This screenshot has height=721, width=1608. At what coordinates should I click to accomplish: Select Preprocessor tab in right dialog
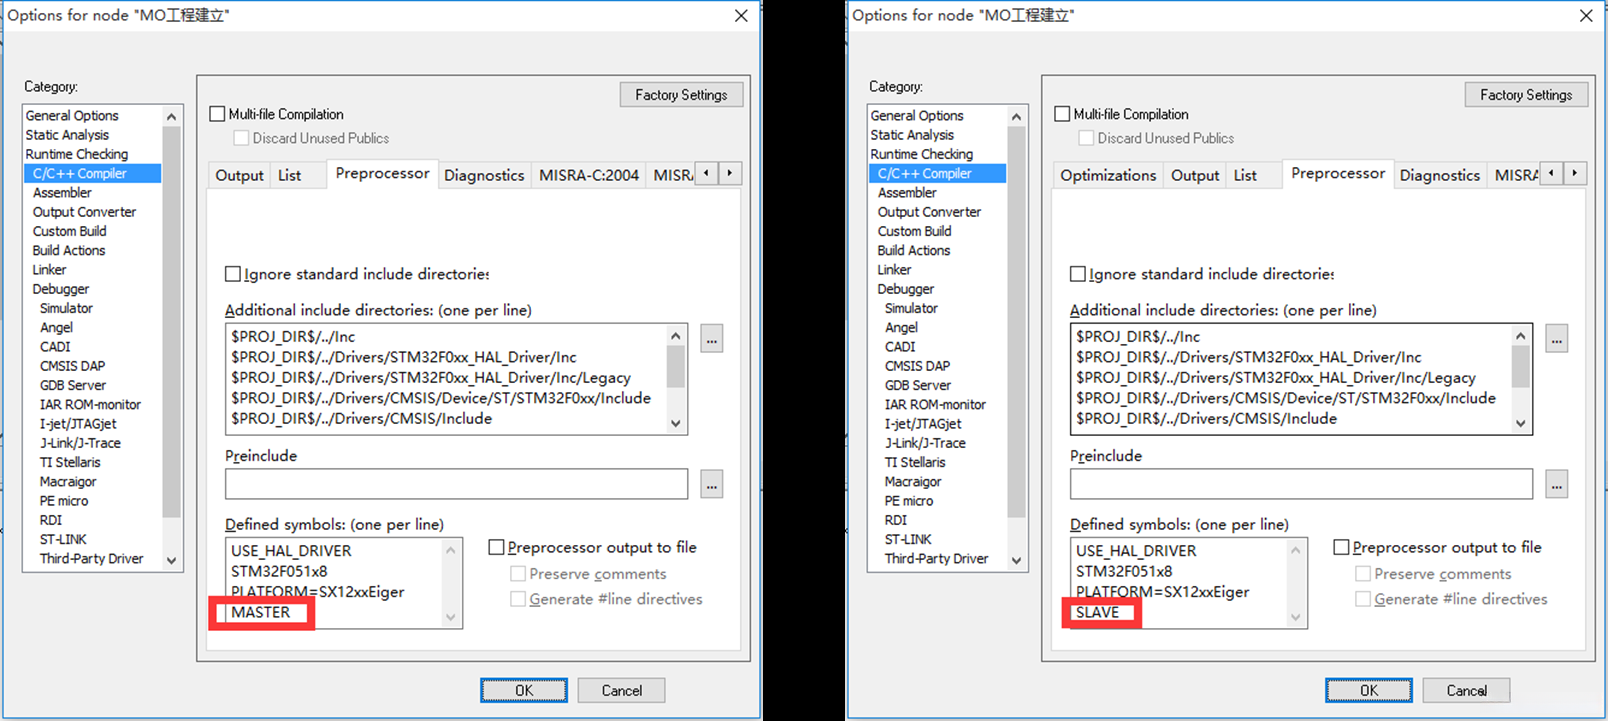pos(1338,173)
